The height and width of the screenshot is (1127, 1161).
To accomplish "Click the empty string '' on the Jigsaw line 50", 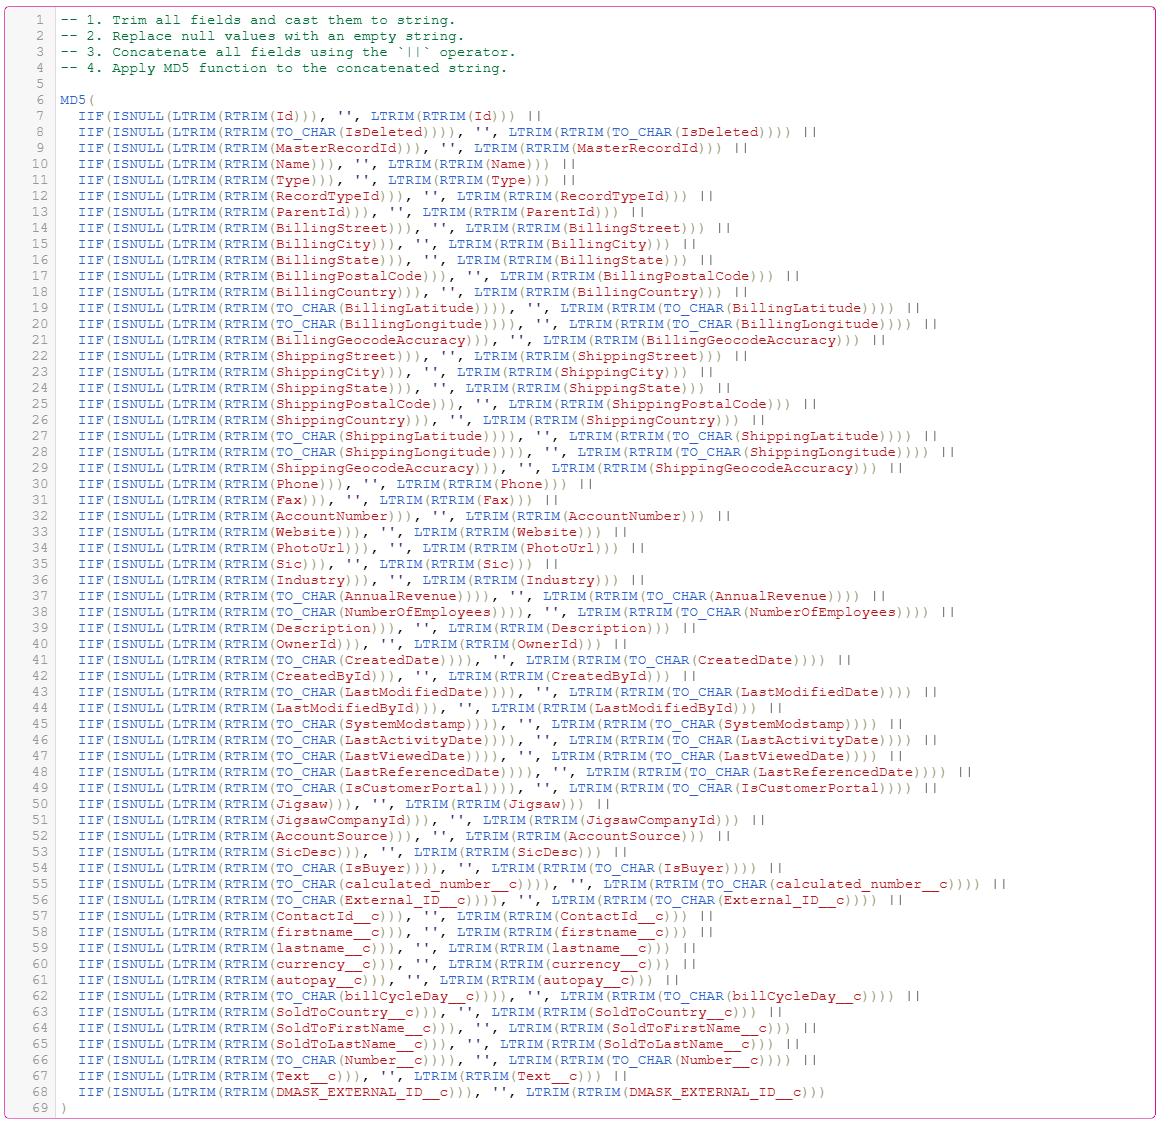I will point(379,804).
